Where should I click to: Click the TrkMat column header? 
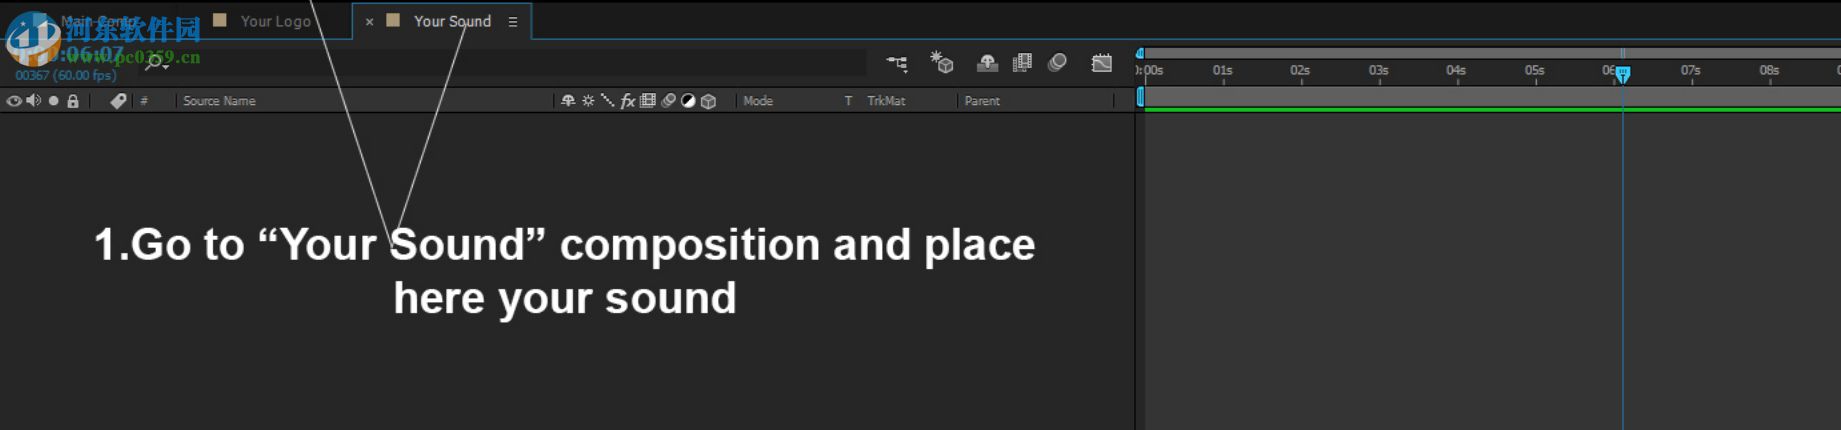(x=886, y=101)
